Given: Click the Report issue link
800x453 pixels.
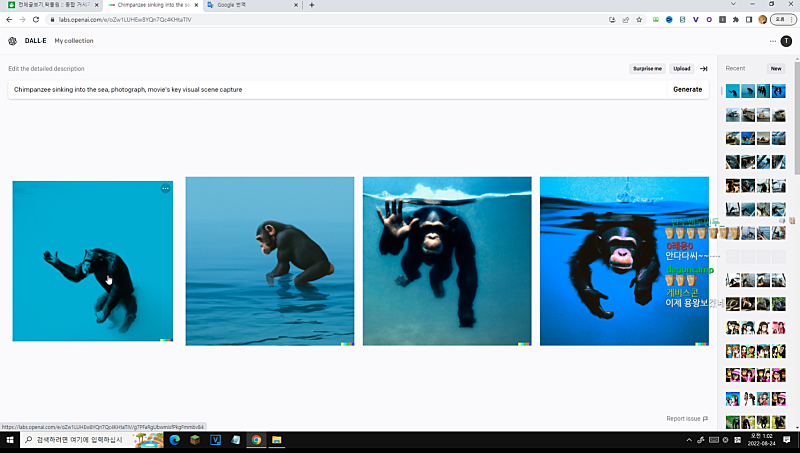Looking at the screenshot, I should [686, 418].
